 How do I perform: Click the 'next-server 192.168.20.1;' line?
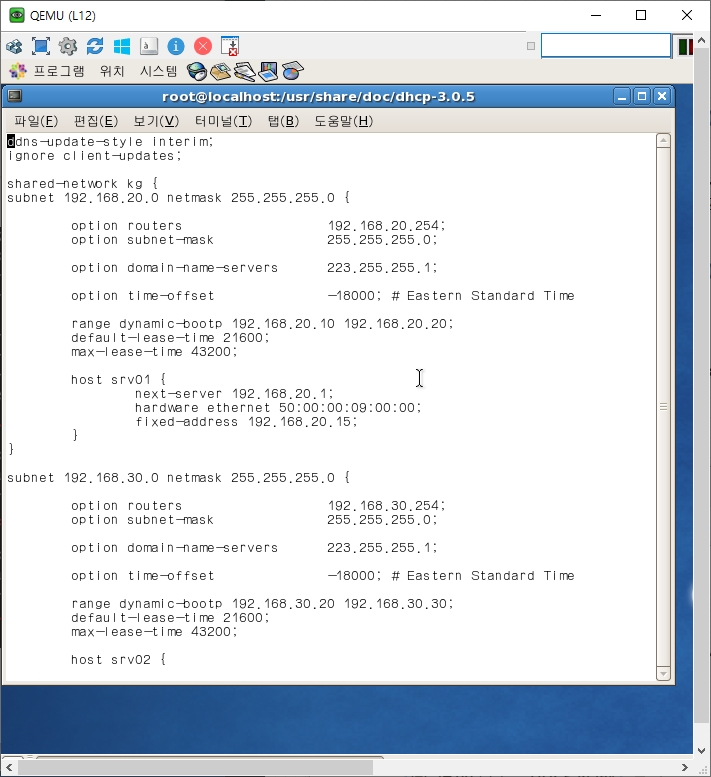[234, 394]
